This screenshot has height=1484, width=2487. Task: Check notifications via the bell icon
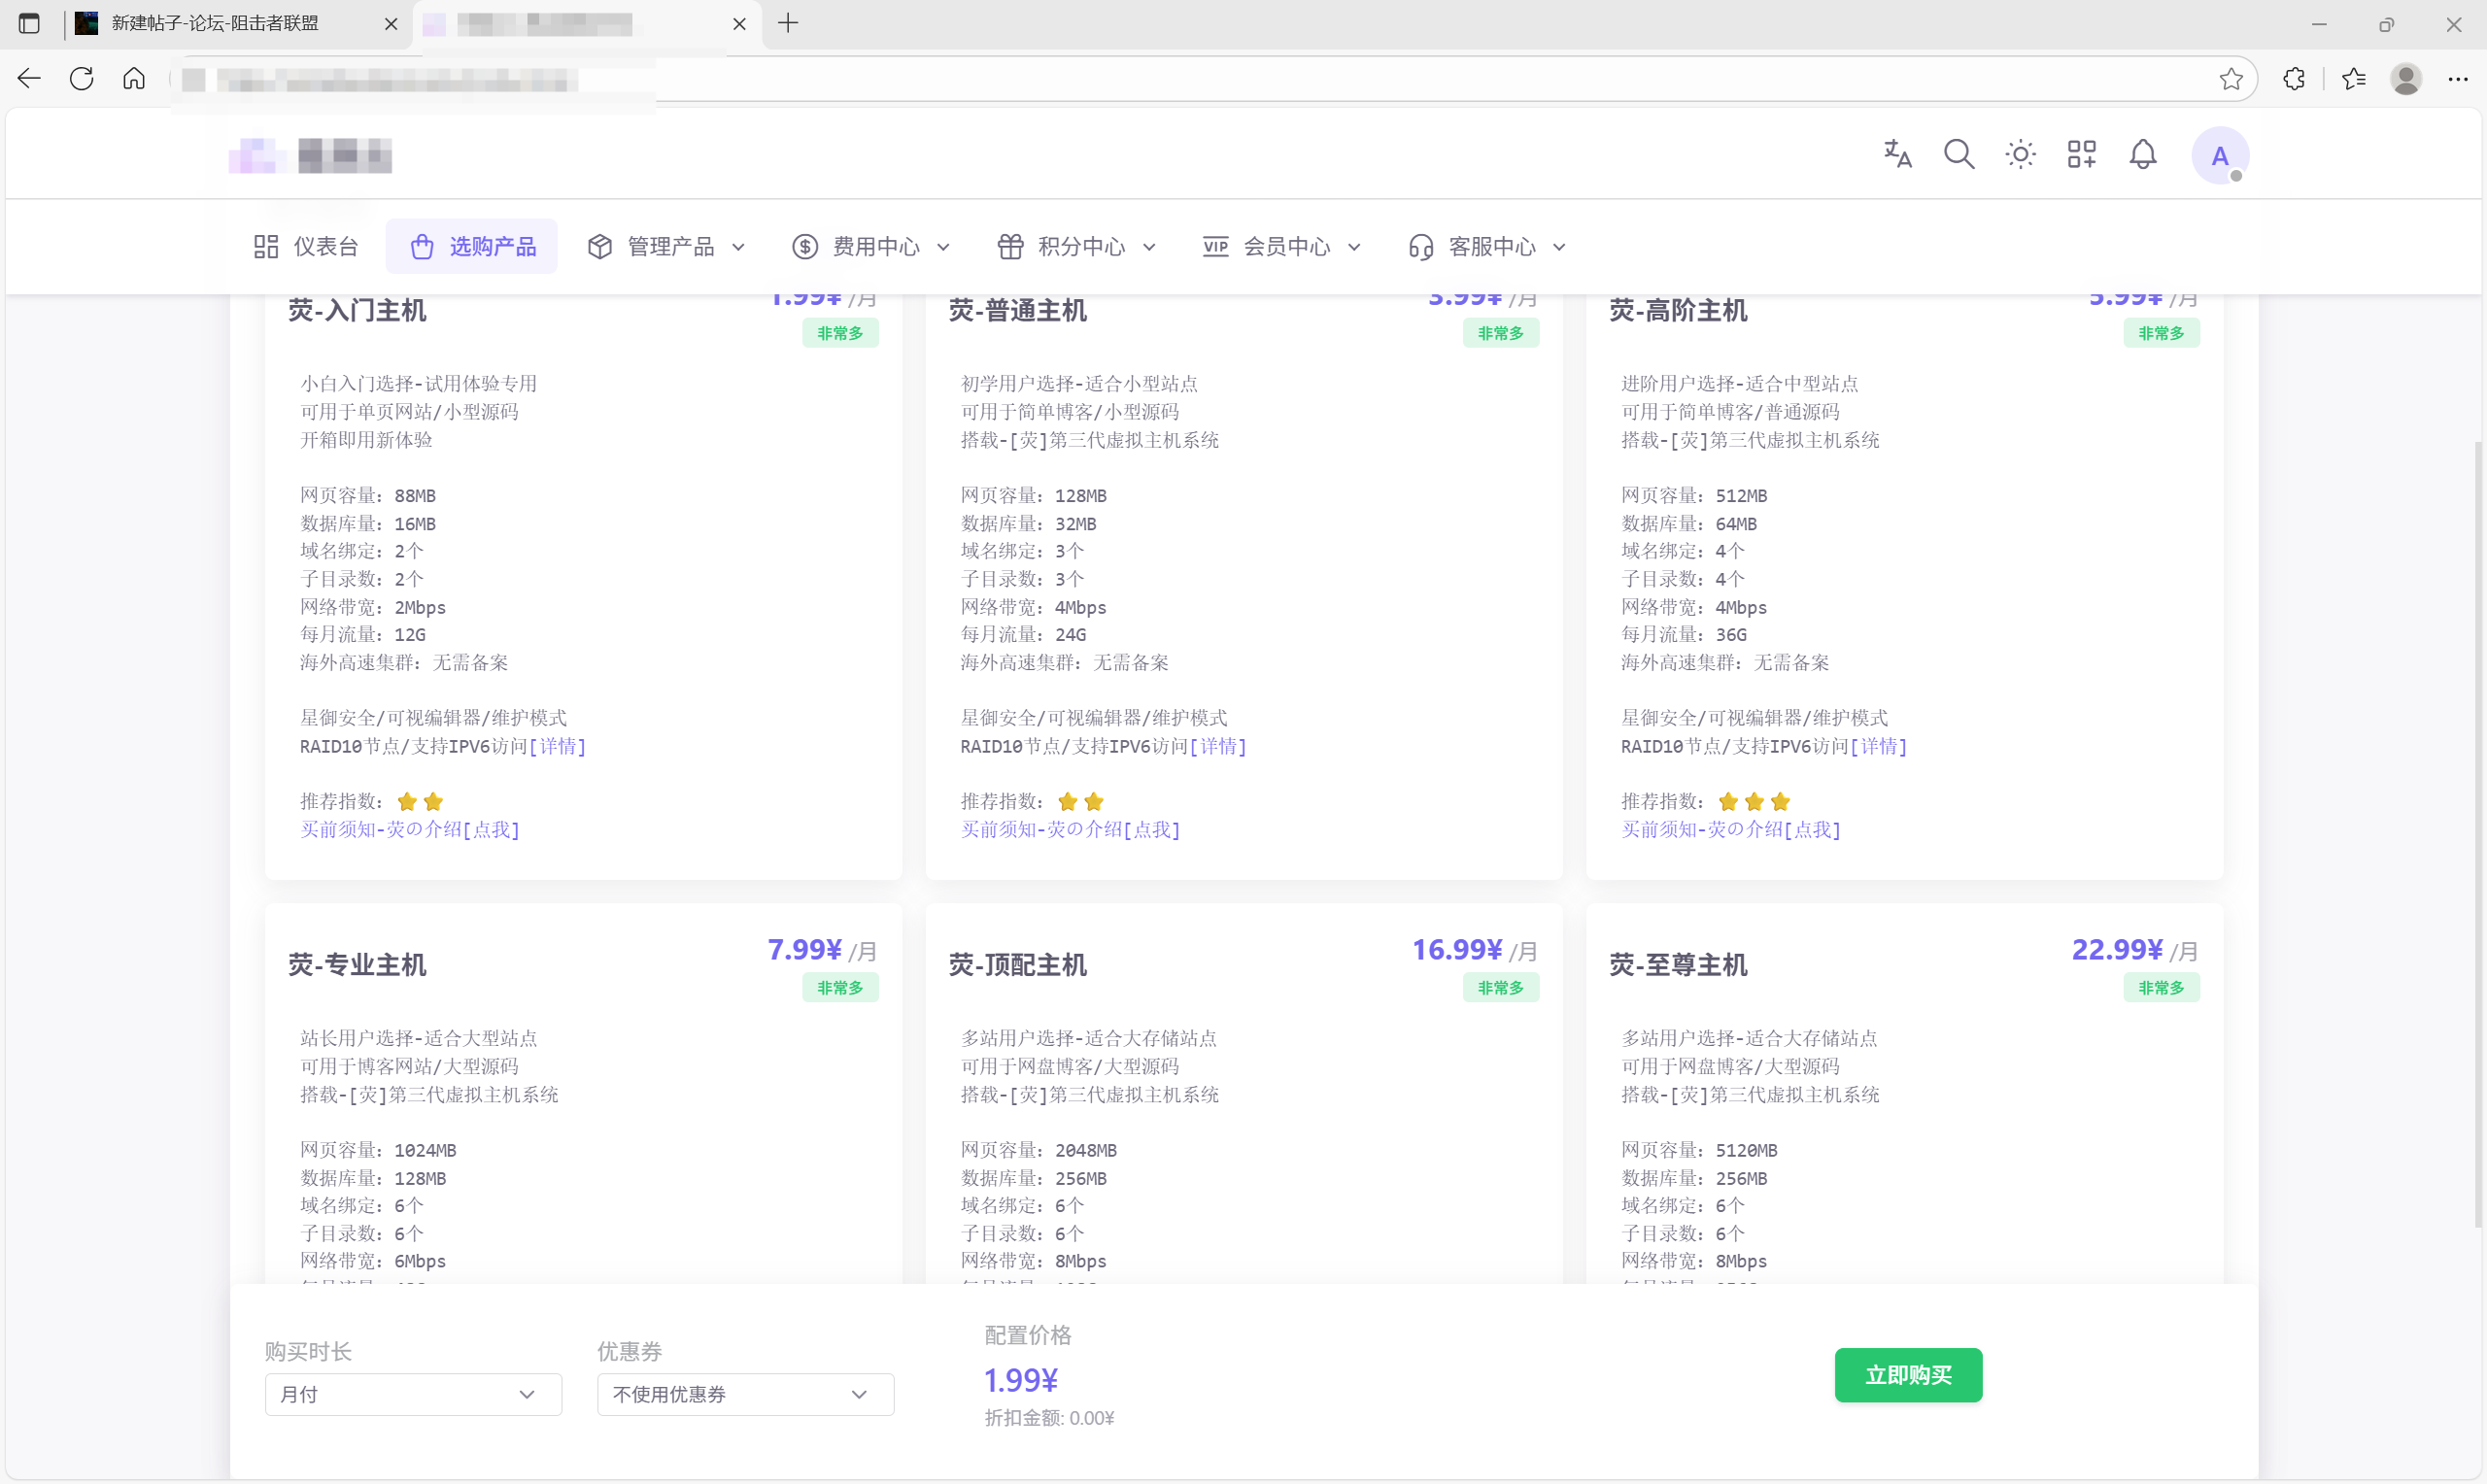[2143, 154]
